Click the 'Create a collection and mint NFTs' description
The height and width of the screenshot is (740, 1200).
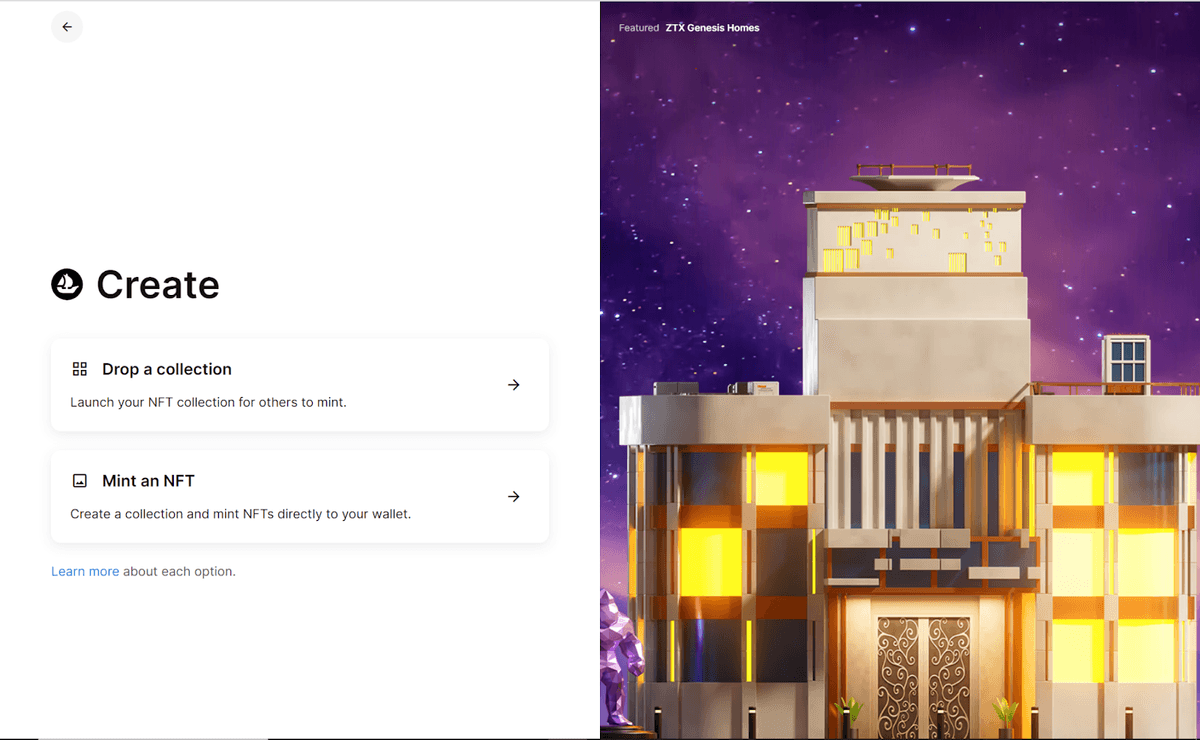pos(240,514)
